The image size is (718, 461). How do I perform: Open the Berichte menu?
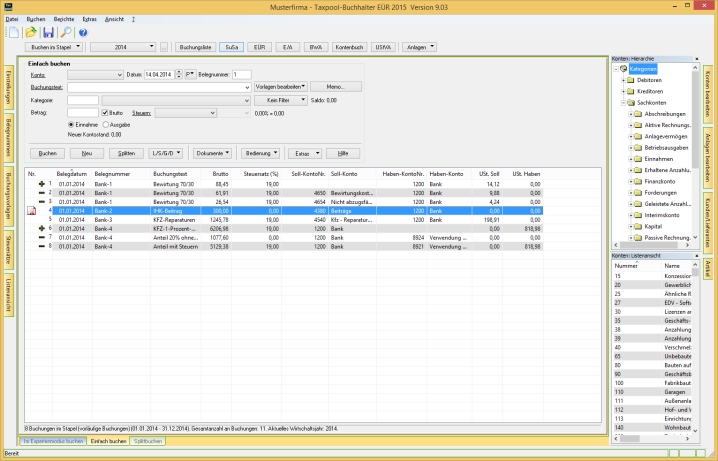coord(64,19)
